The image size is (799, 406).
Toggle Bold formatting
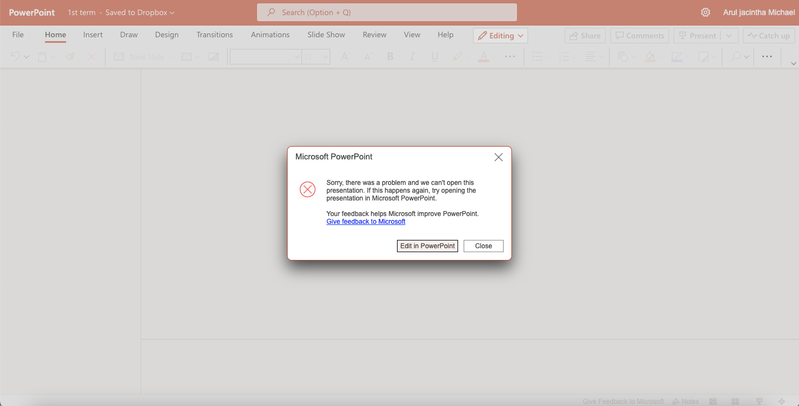pyautogui.click(x=390, y=57)
